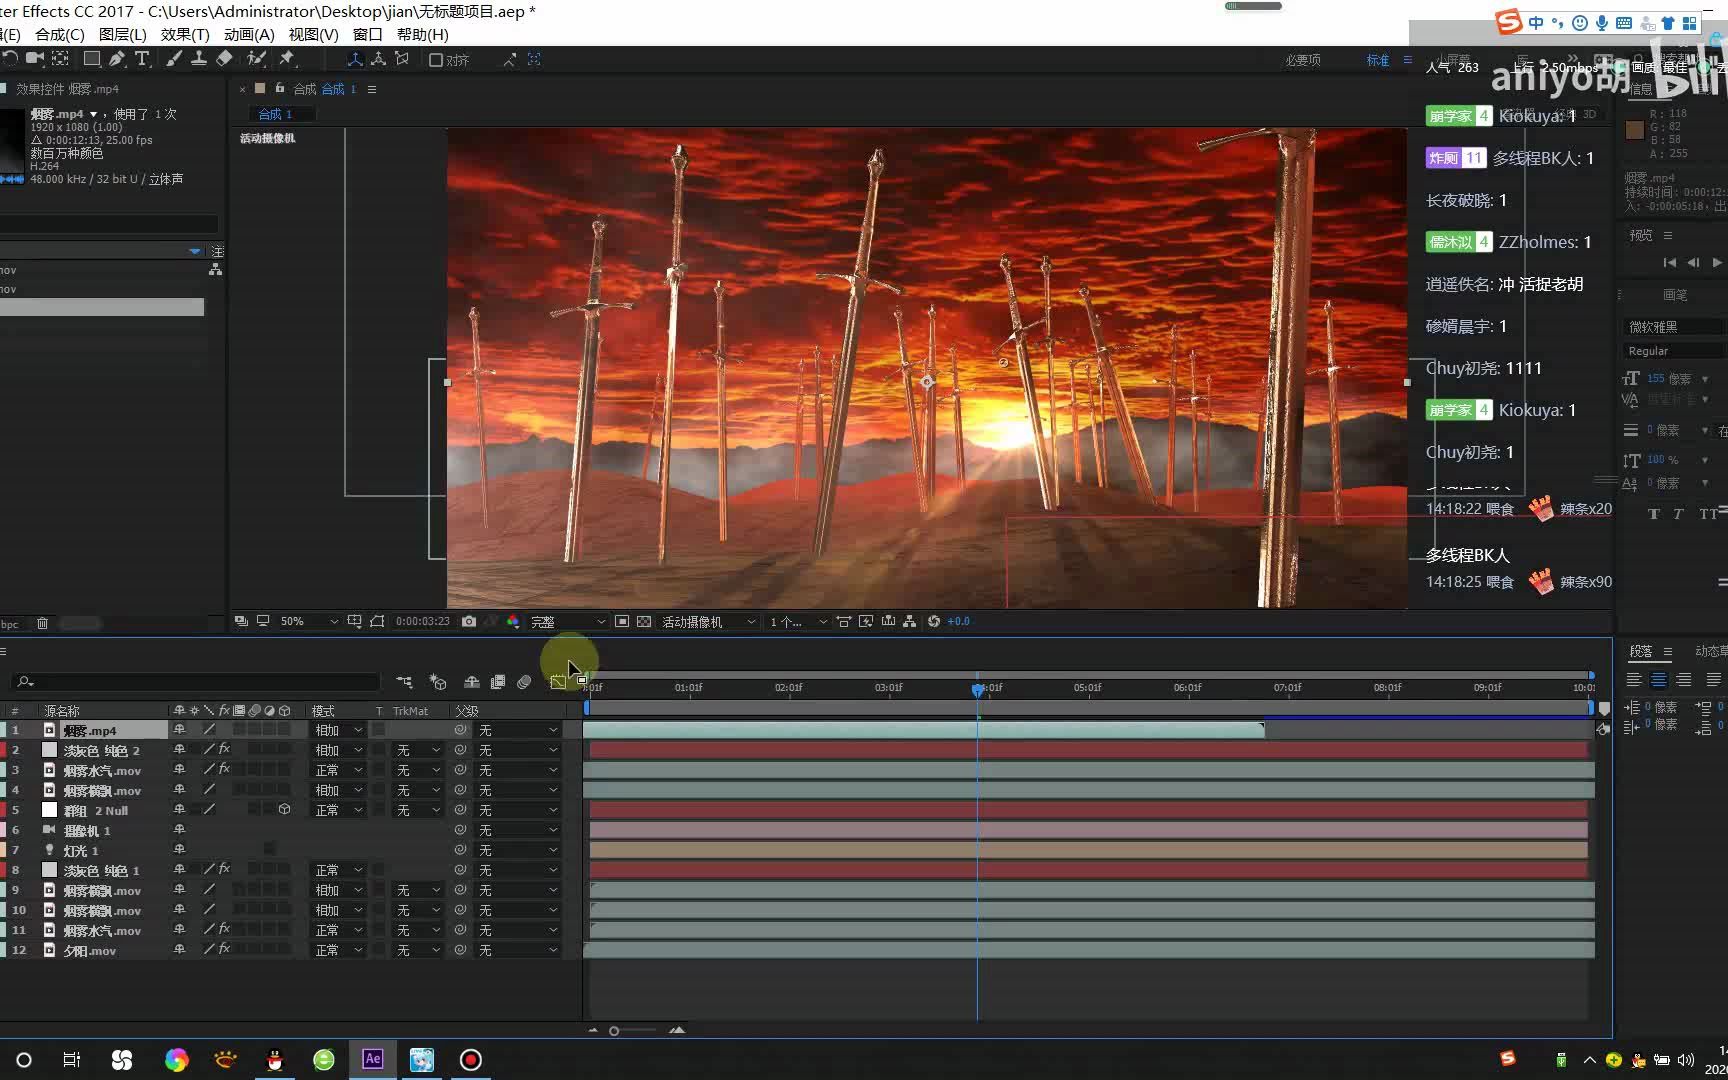The width and height of the screenshot is (1728, 1080).
Task: Select the Roto Brush tool
Action: [x=257, y=59]
